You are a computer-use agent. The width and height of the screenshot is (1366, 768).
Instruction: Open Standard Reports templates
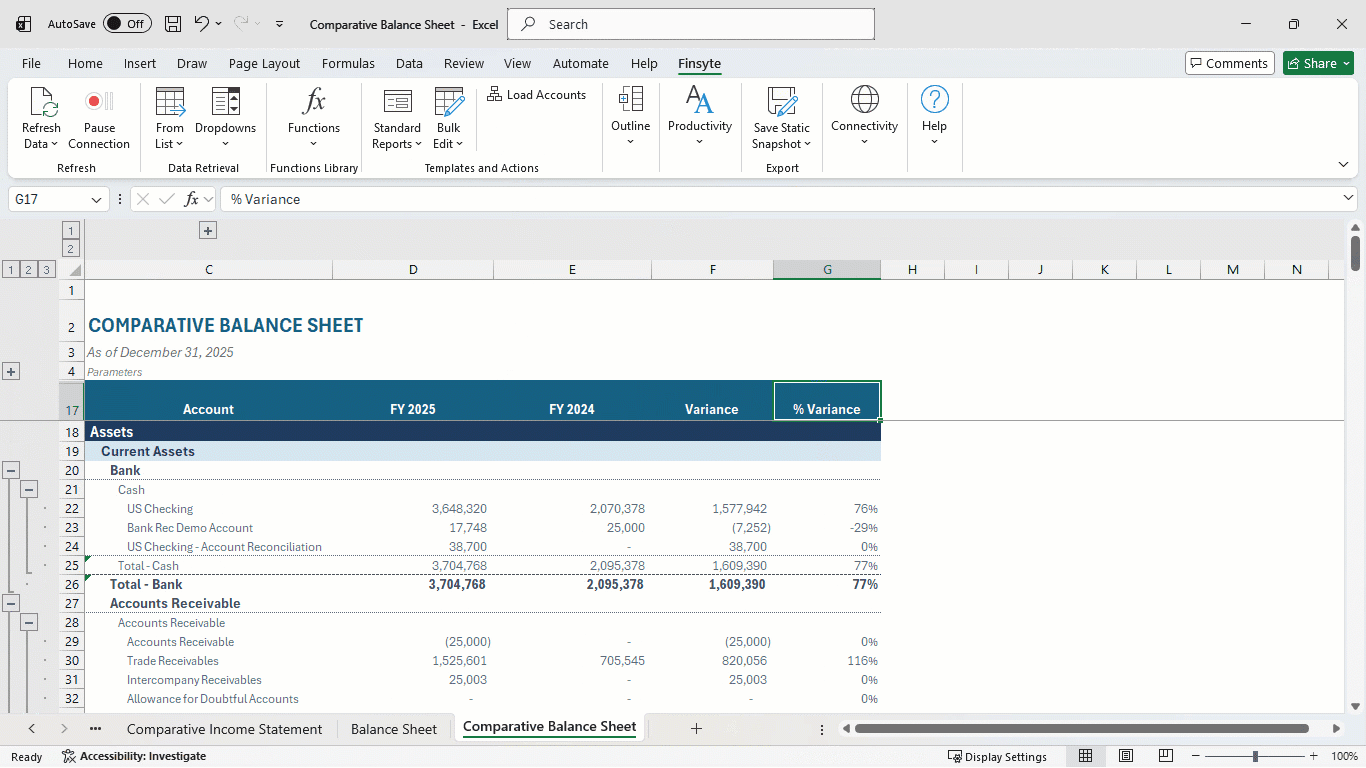[397, 118]
